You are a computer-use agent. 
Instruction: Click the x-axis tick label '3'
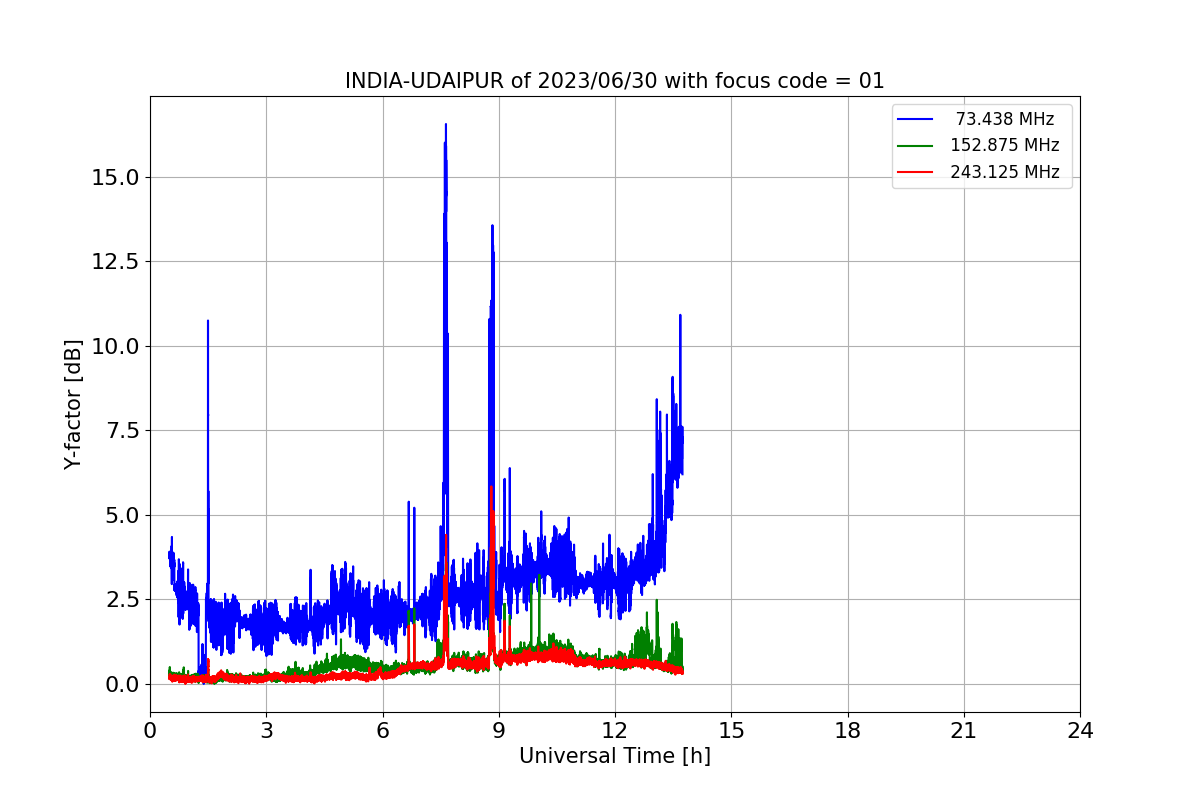coord(266,731)
